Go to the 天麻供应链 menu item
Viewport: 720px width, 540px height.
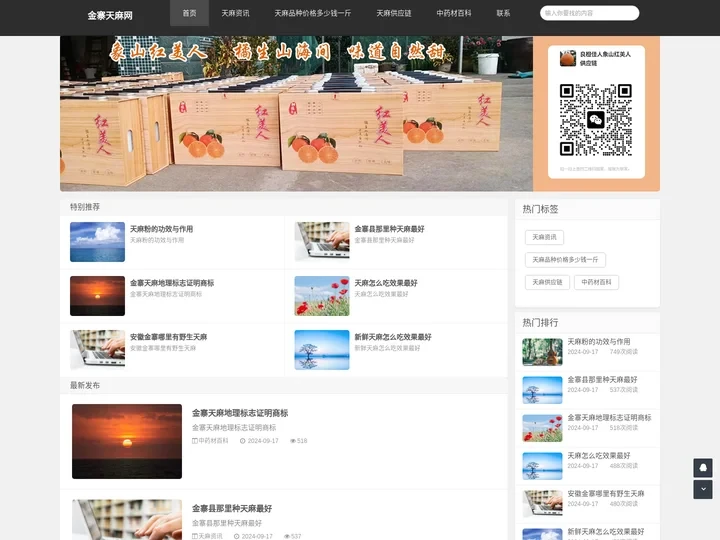[x=394, y=13]
